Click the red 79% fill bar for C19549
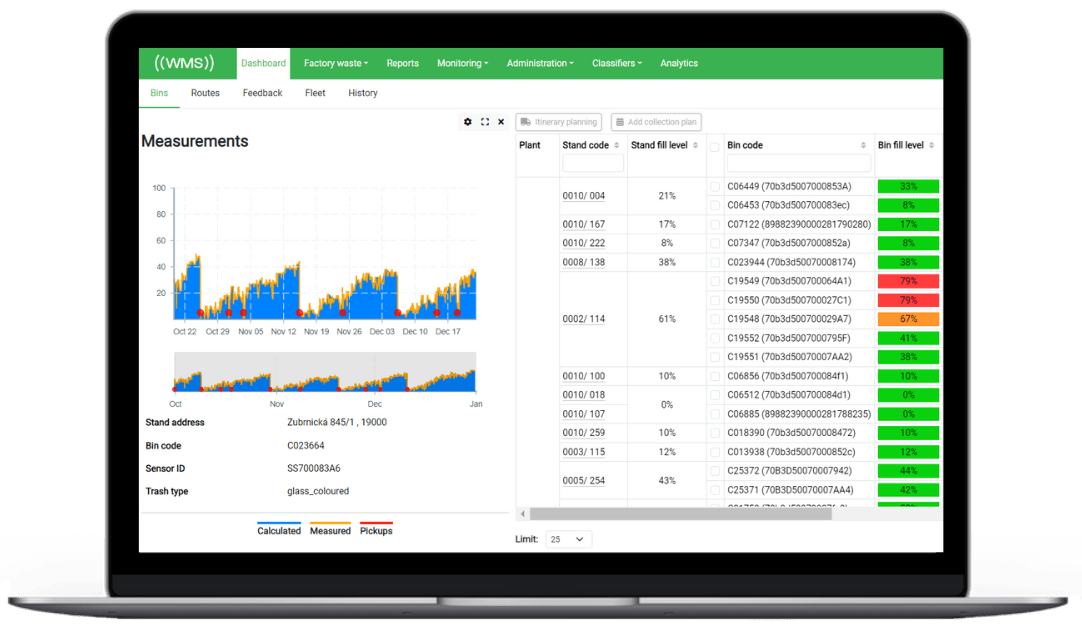Image resolution: width=1082 pixels, height=632 pixels. click(908, 282)
